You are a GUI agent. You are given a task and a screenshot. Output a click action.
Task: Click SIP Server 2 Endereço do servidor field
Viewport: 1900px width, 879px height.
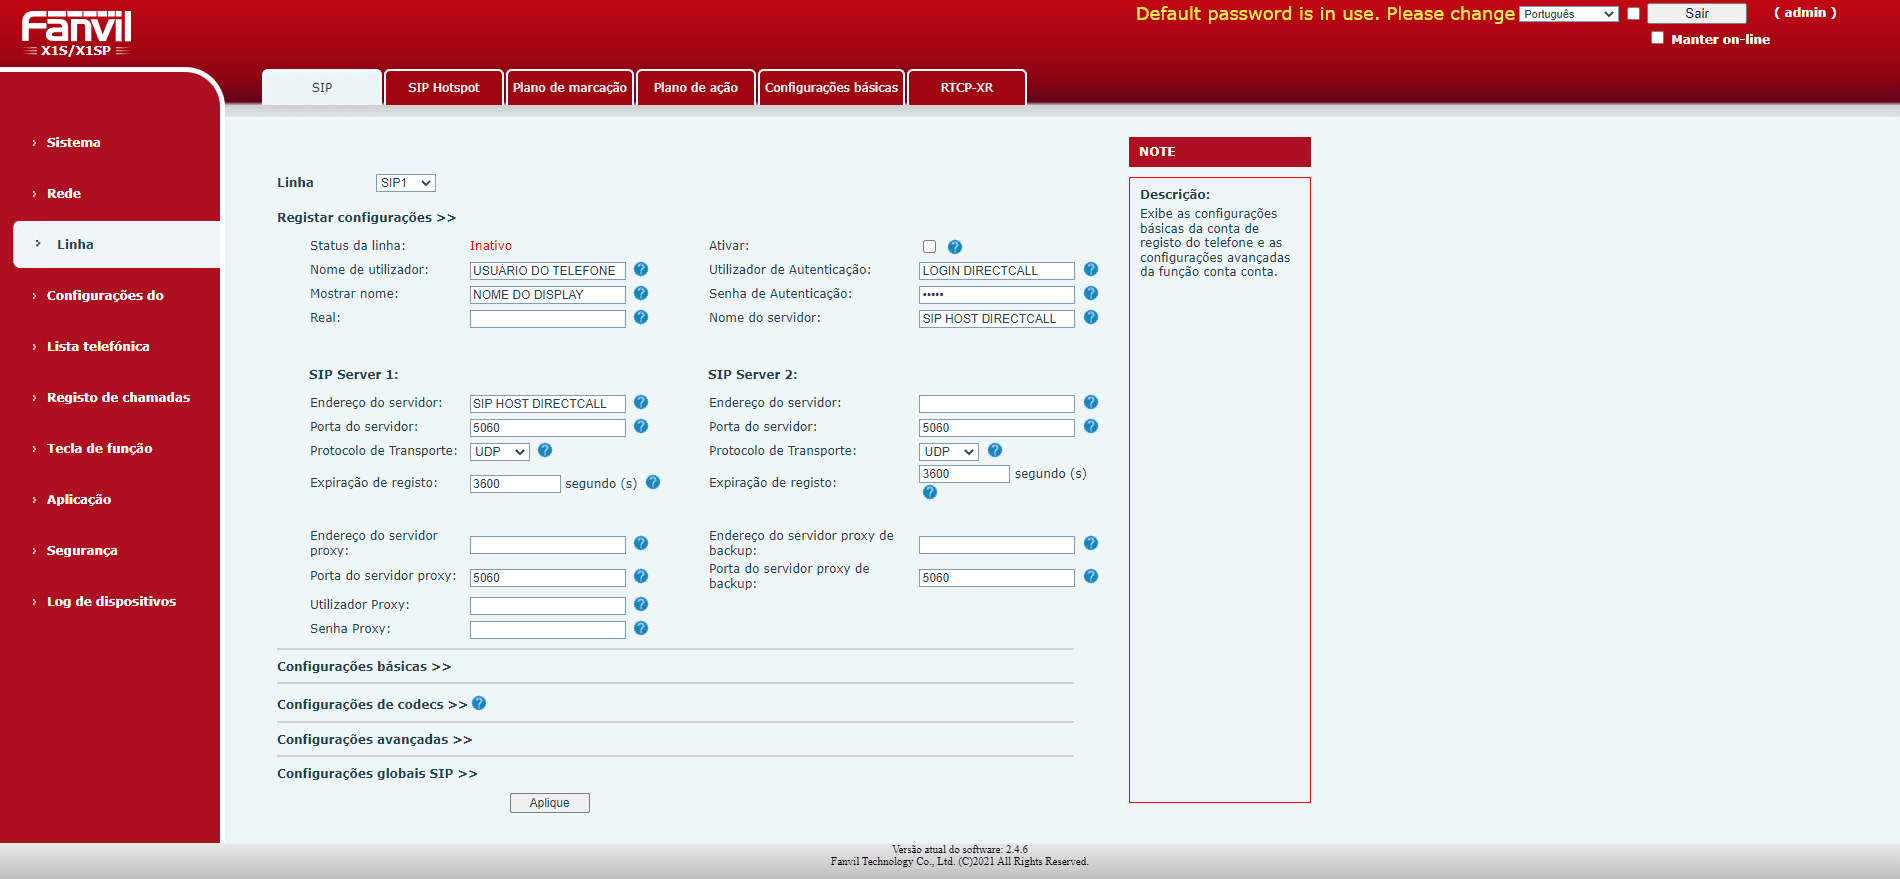pyautogui.click(x=997, y=404)
